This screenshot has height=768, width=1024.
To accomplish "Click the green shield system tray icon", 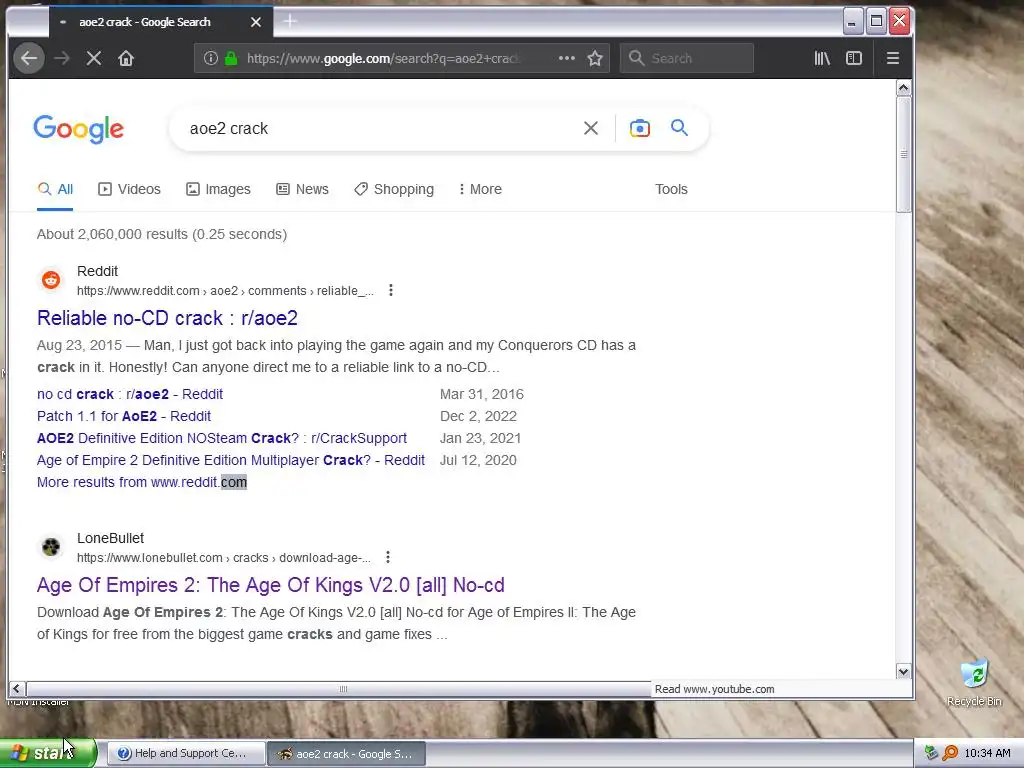I will [x=931, y=753].
